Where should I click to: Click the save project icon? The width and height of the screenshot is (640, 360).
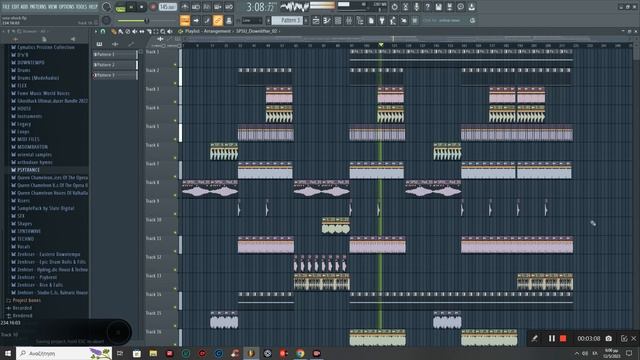[438, 7]
